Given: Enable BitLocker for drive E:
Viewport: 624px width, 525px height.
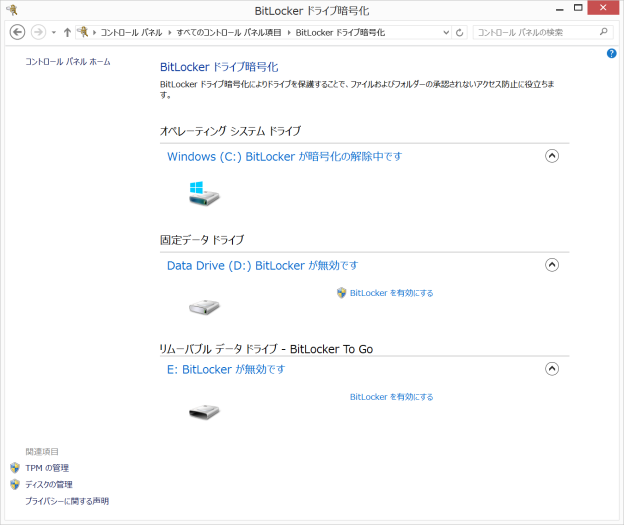Looking at the screenshot, I should [392, 397].
